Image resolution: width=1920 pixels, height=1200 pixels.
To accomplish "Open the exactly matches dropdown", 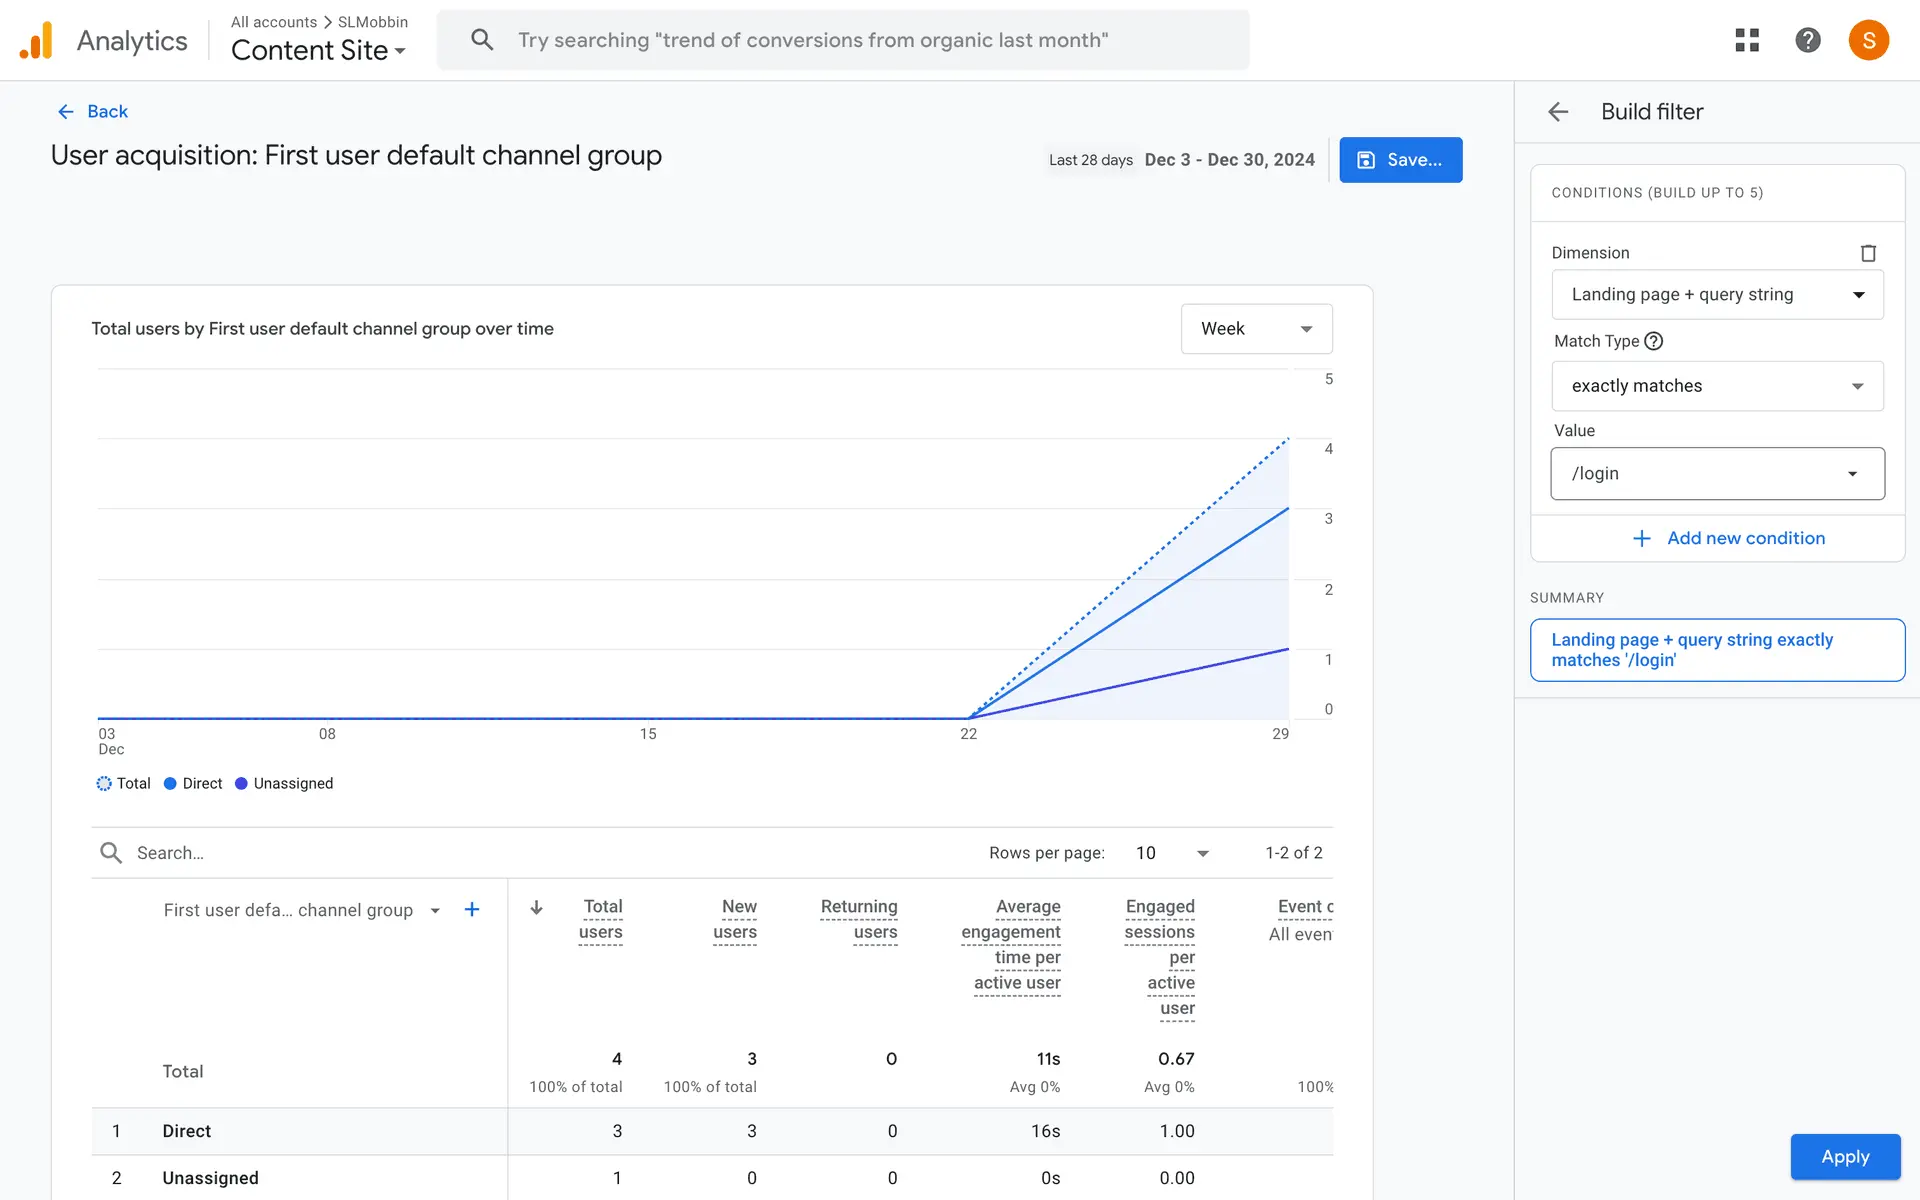I will click(x=1717, y=386).
